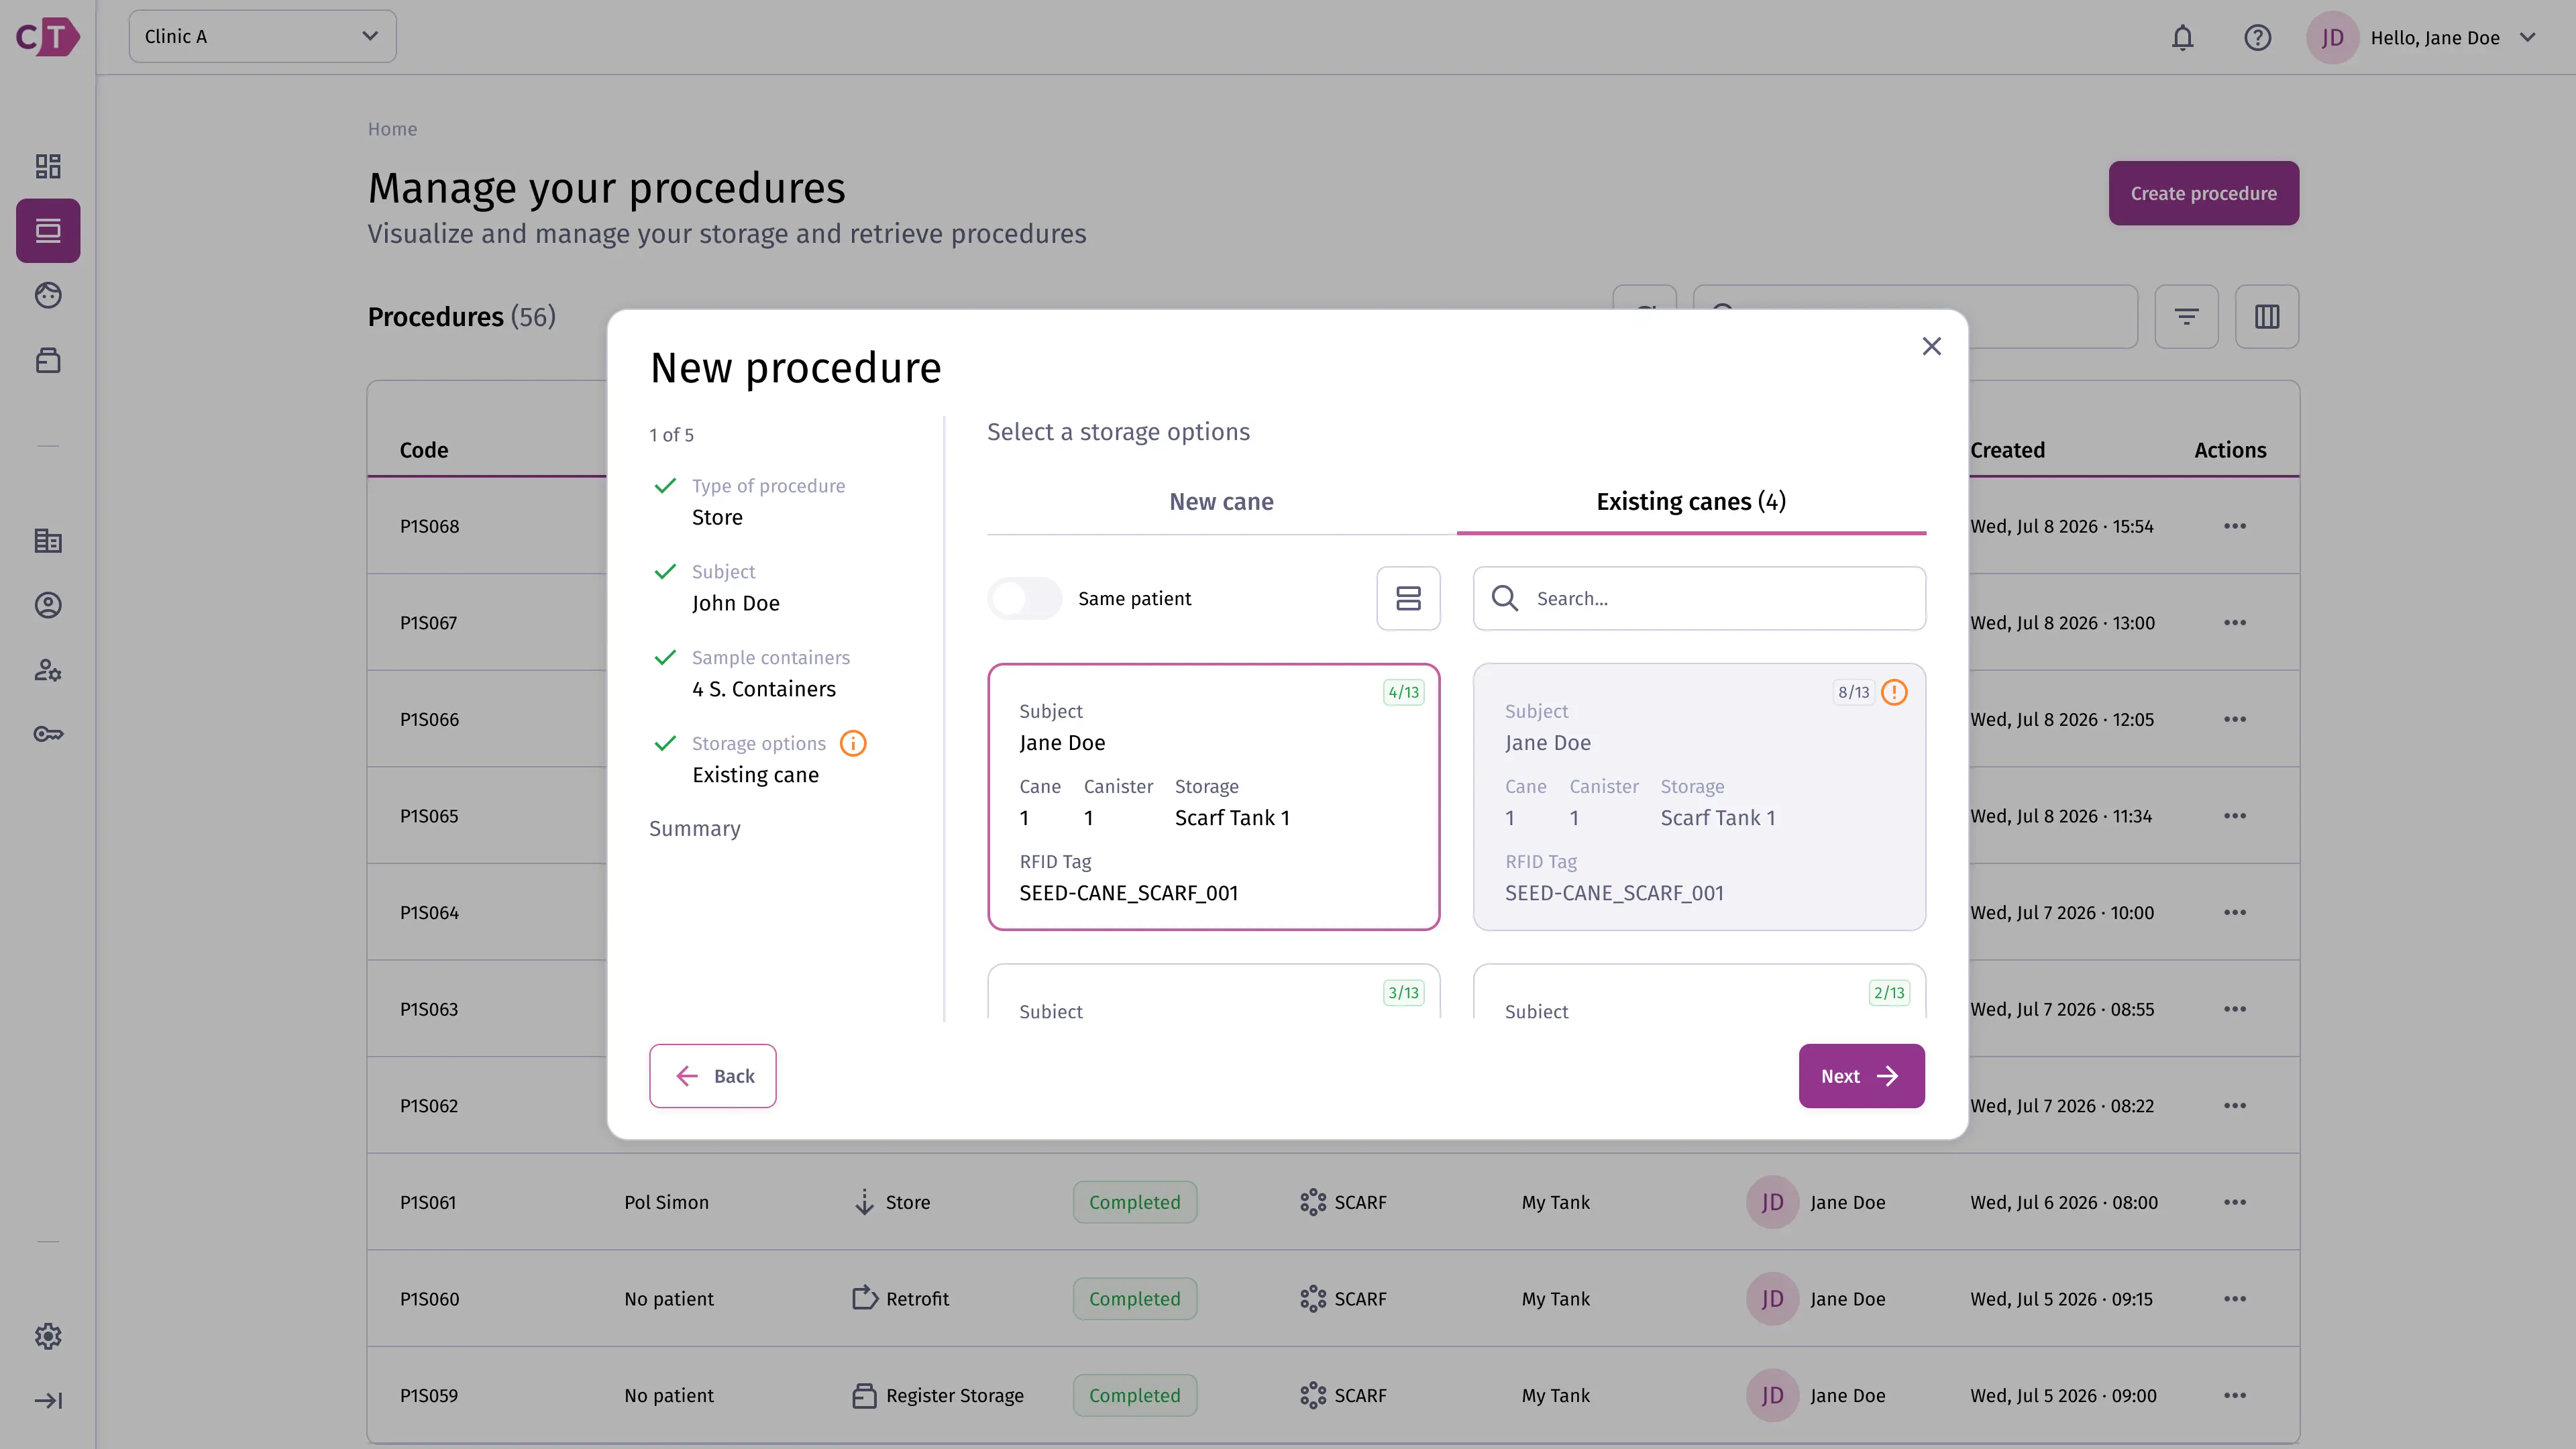The image size is (2576, 1449).
Task: Open actions menu for row P1S060
Action: [2234, 1299]
